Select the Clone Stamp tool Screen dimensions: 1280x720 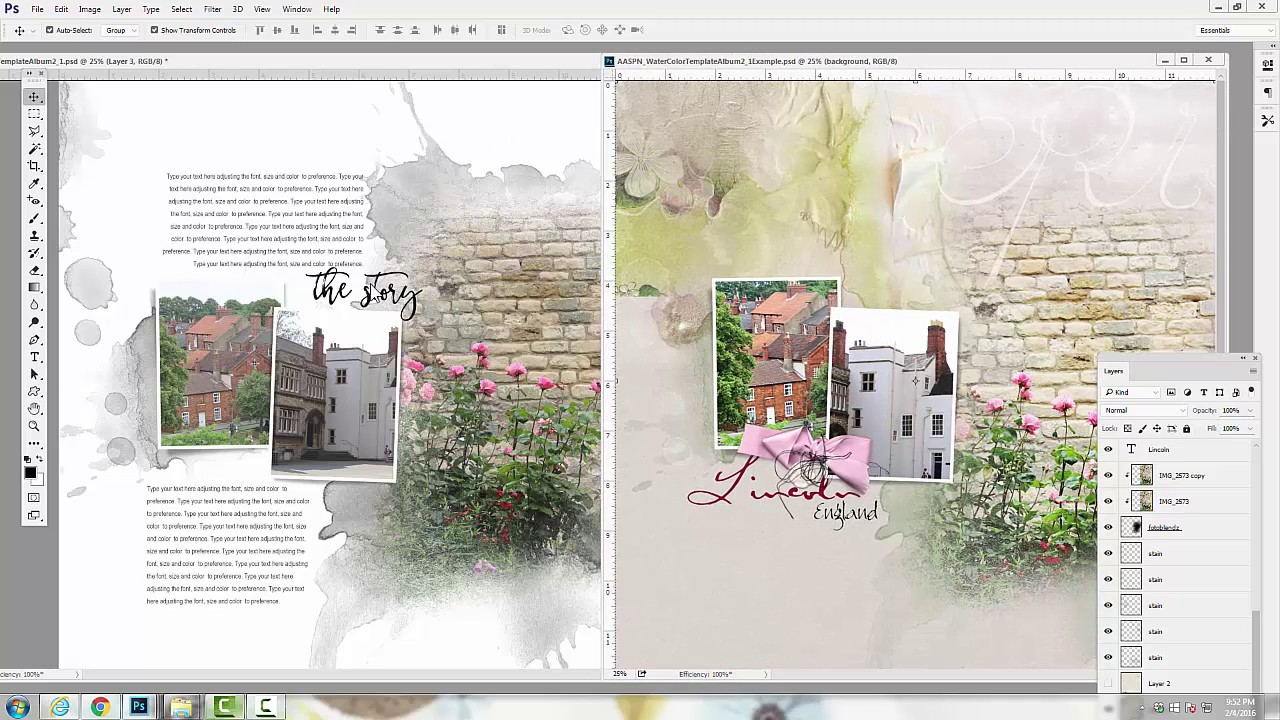pos(34,236)
